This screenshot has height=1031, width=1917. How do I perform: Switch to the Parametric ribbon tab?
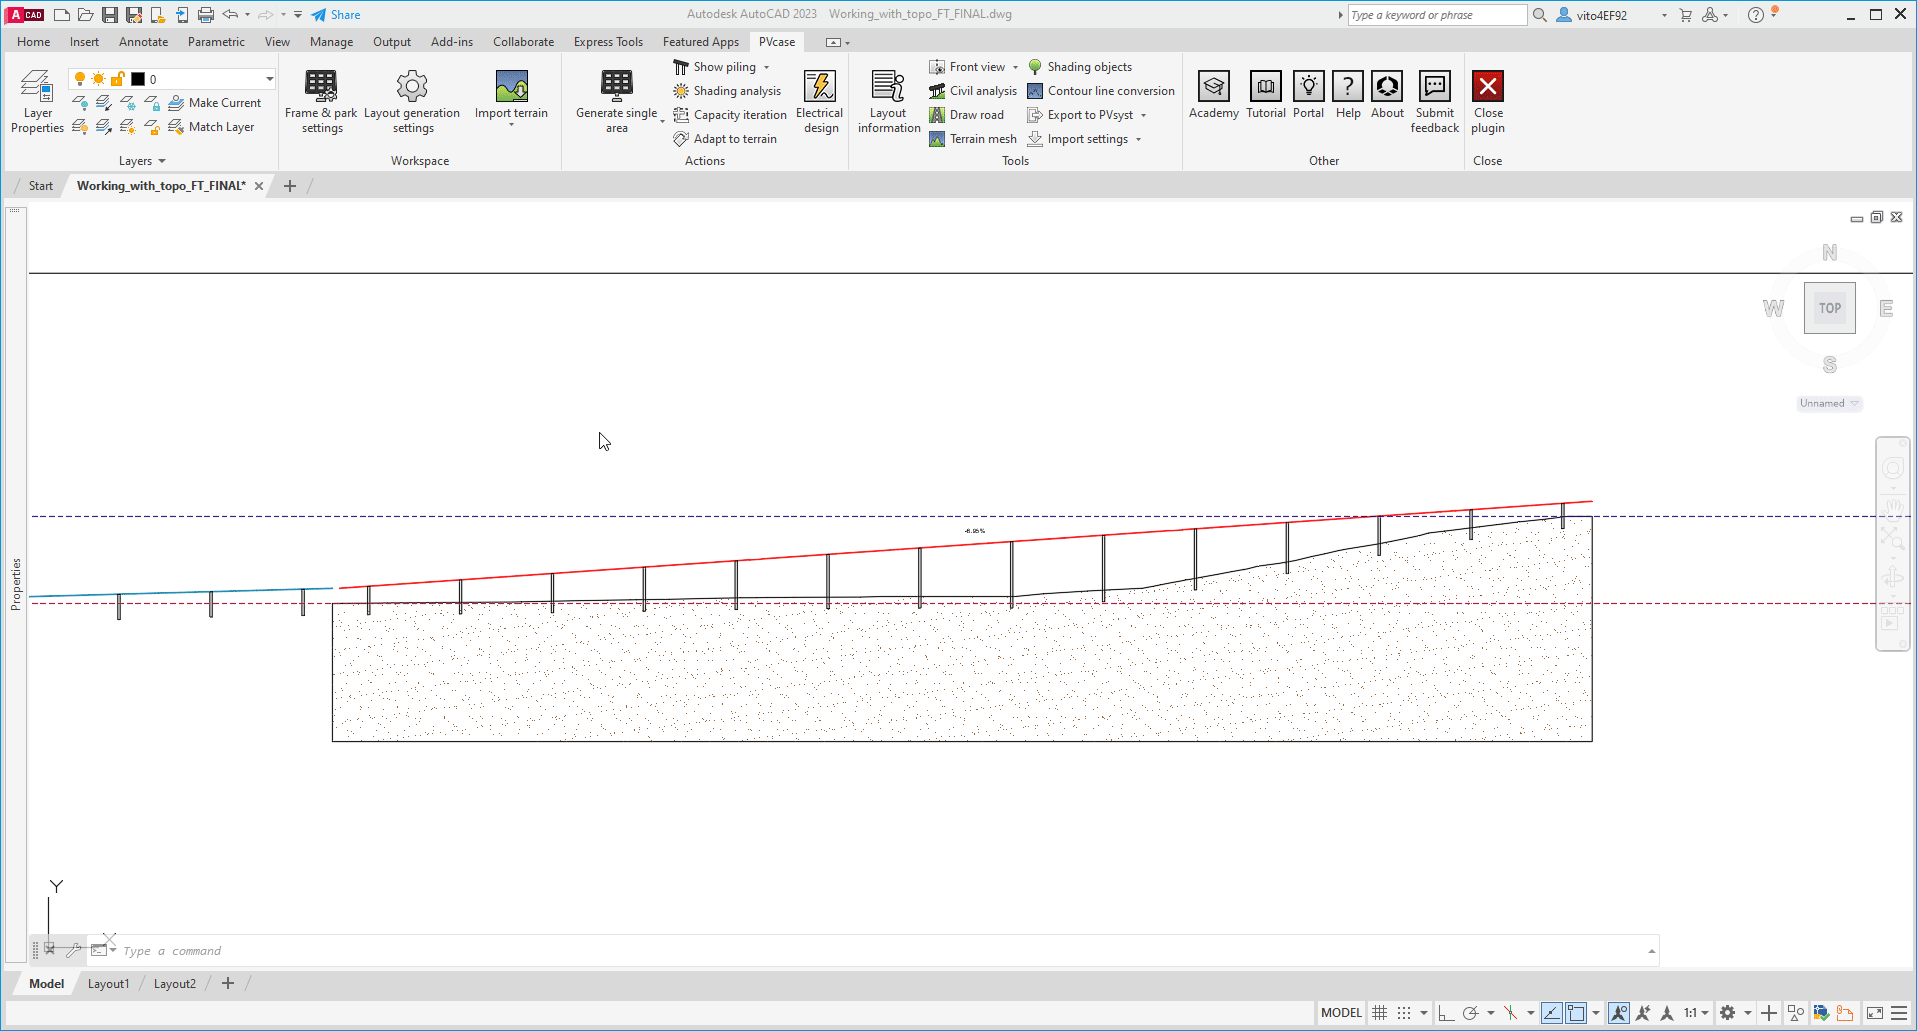(x=216, y=41)
